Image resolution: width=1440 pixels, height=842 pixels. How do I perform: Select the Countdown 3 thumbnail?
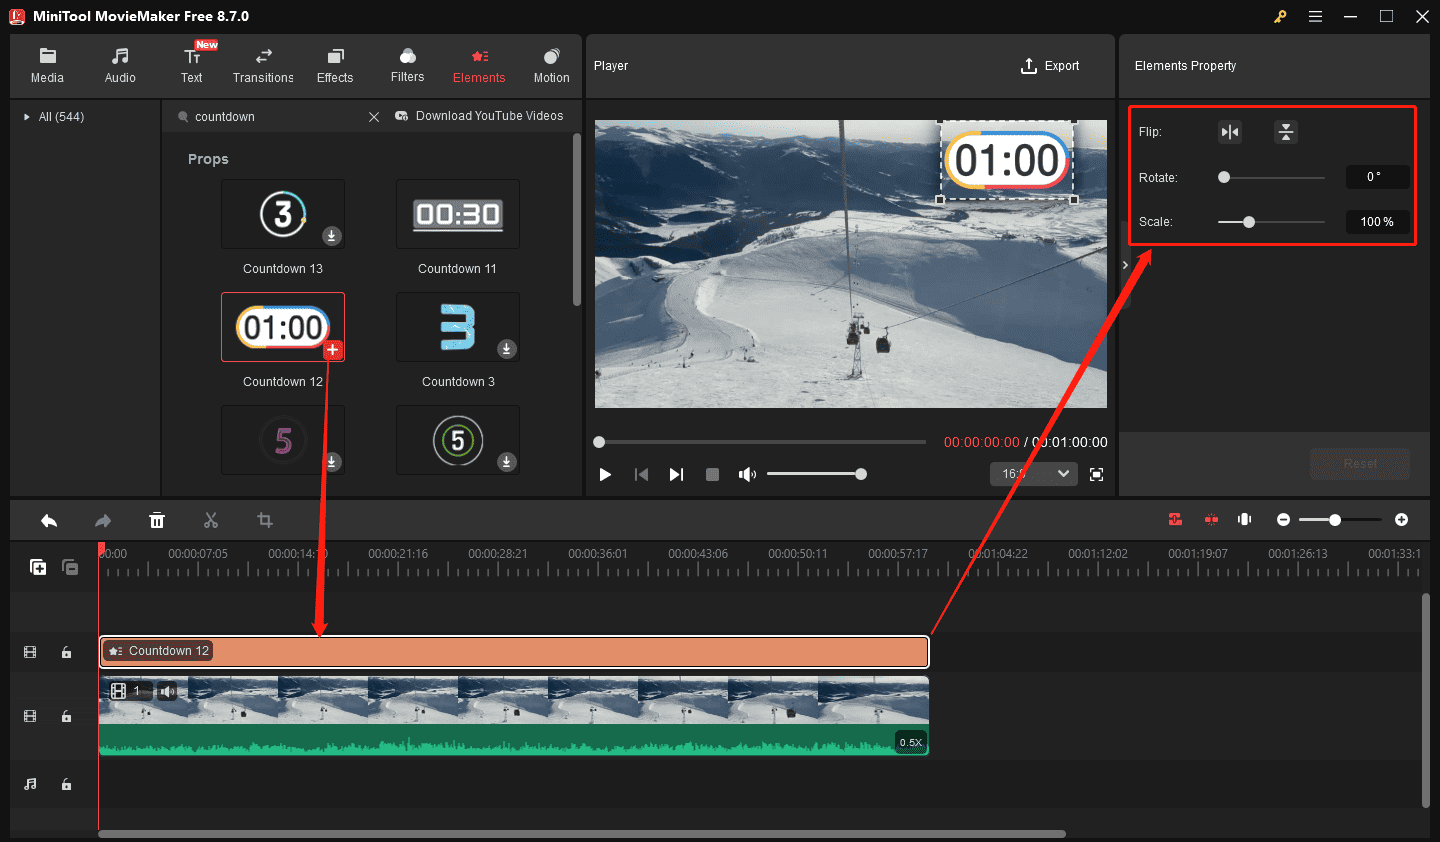click(458, 327)
